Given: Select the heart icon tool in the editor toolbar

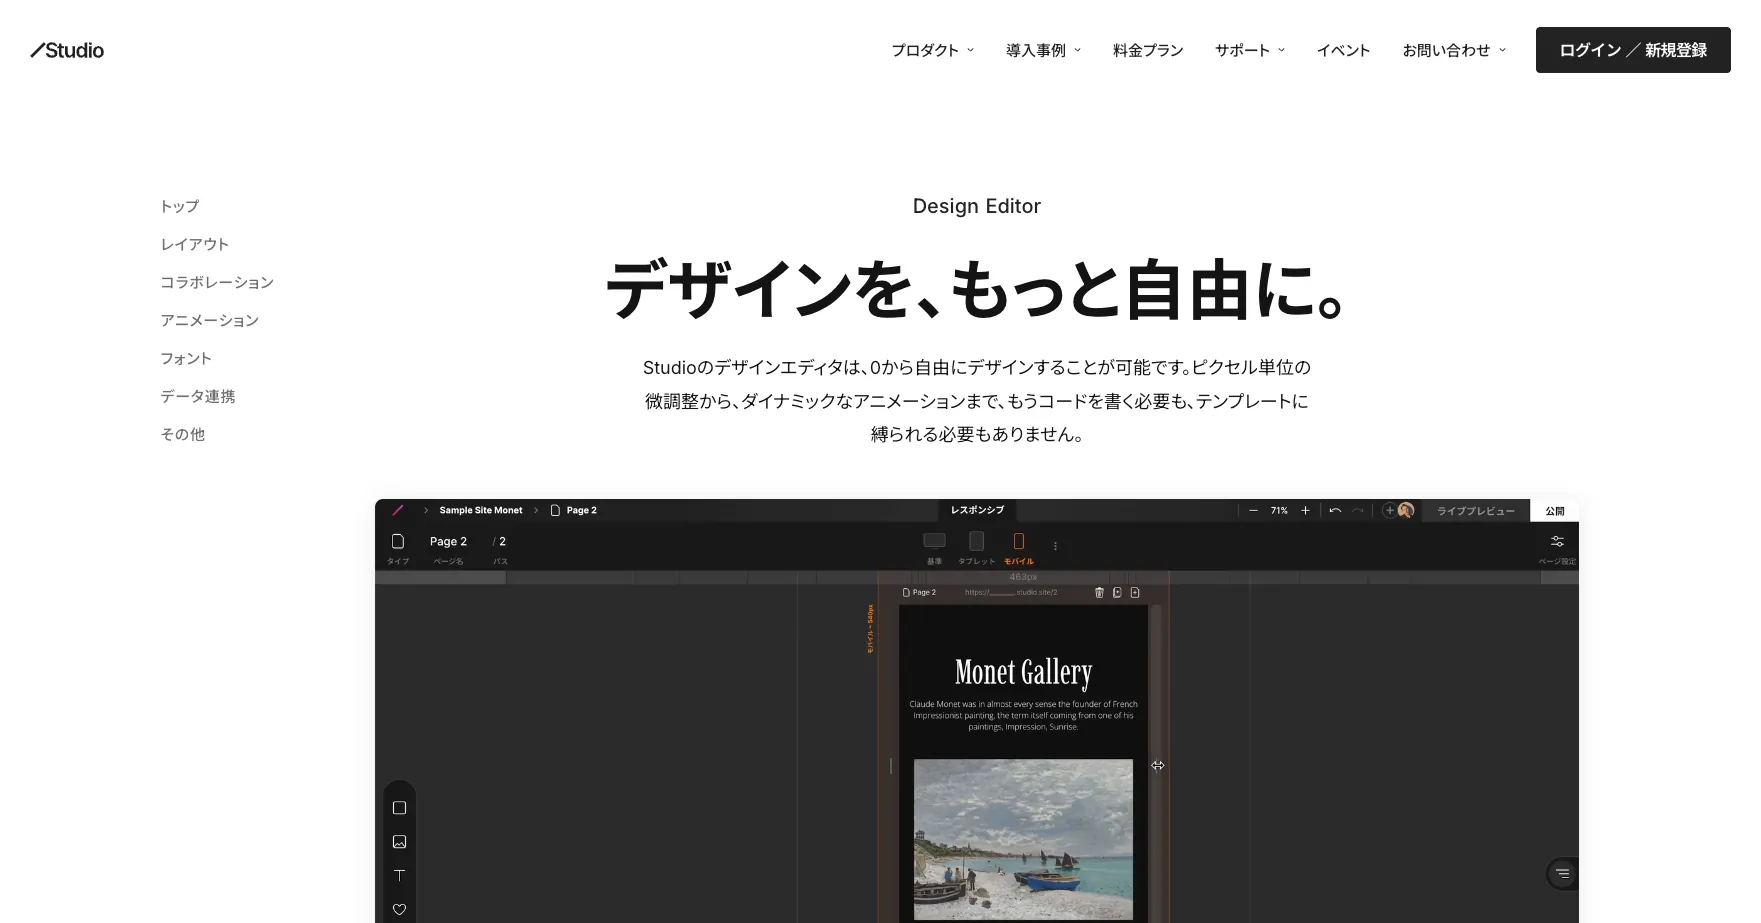Looking at the screenshot, I should [399, 909].
